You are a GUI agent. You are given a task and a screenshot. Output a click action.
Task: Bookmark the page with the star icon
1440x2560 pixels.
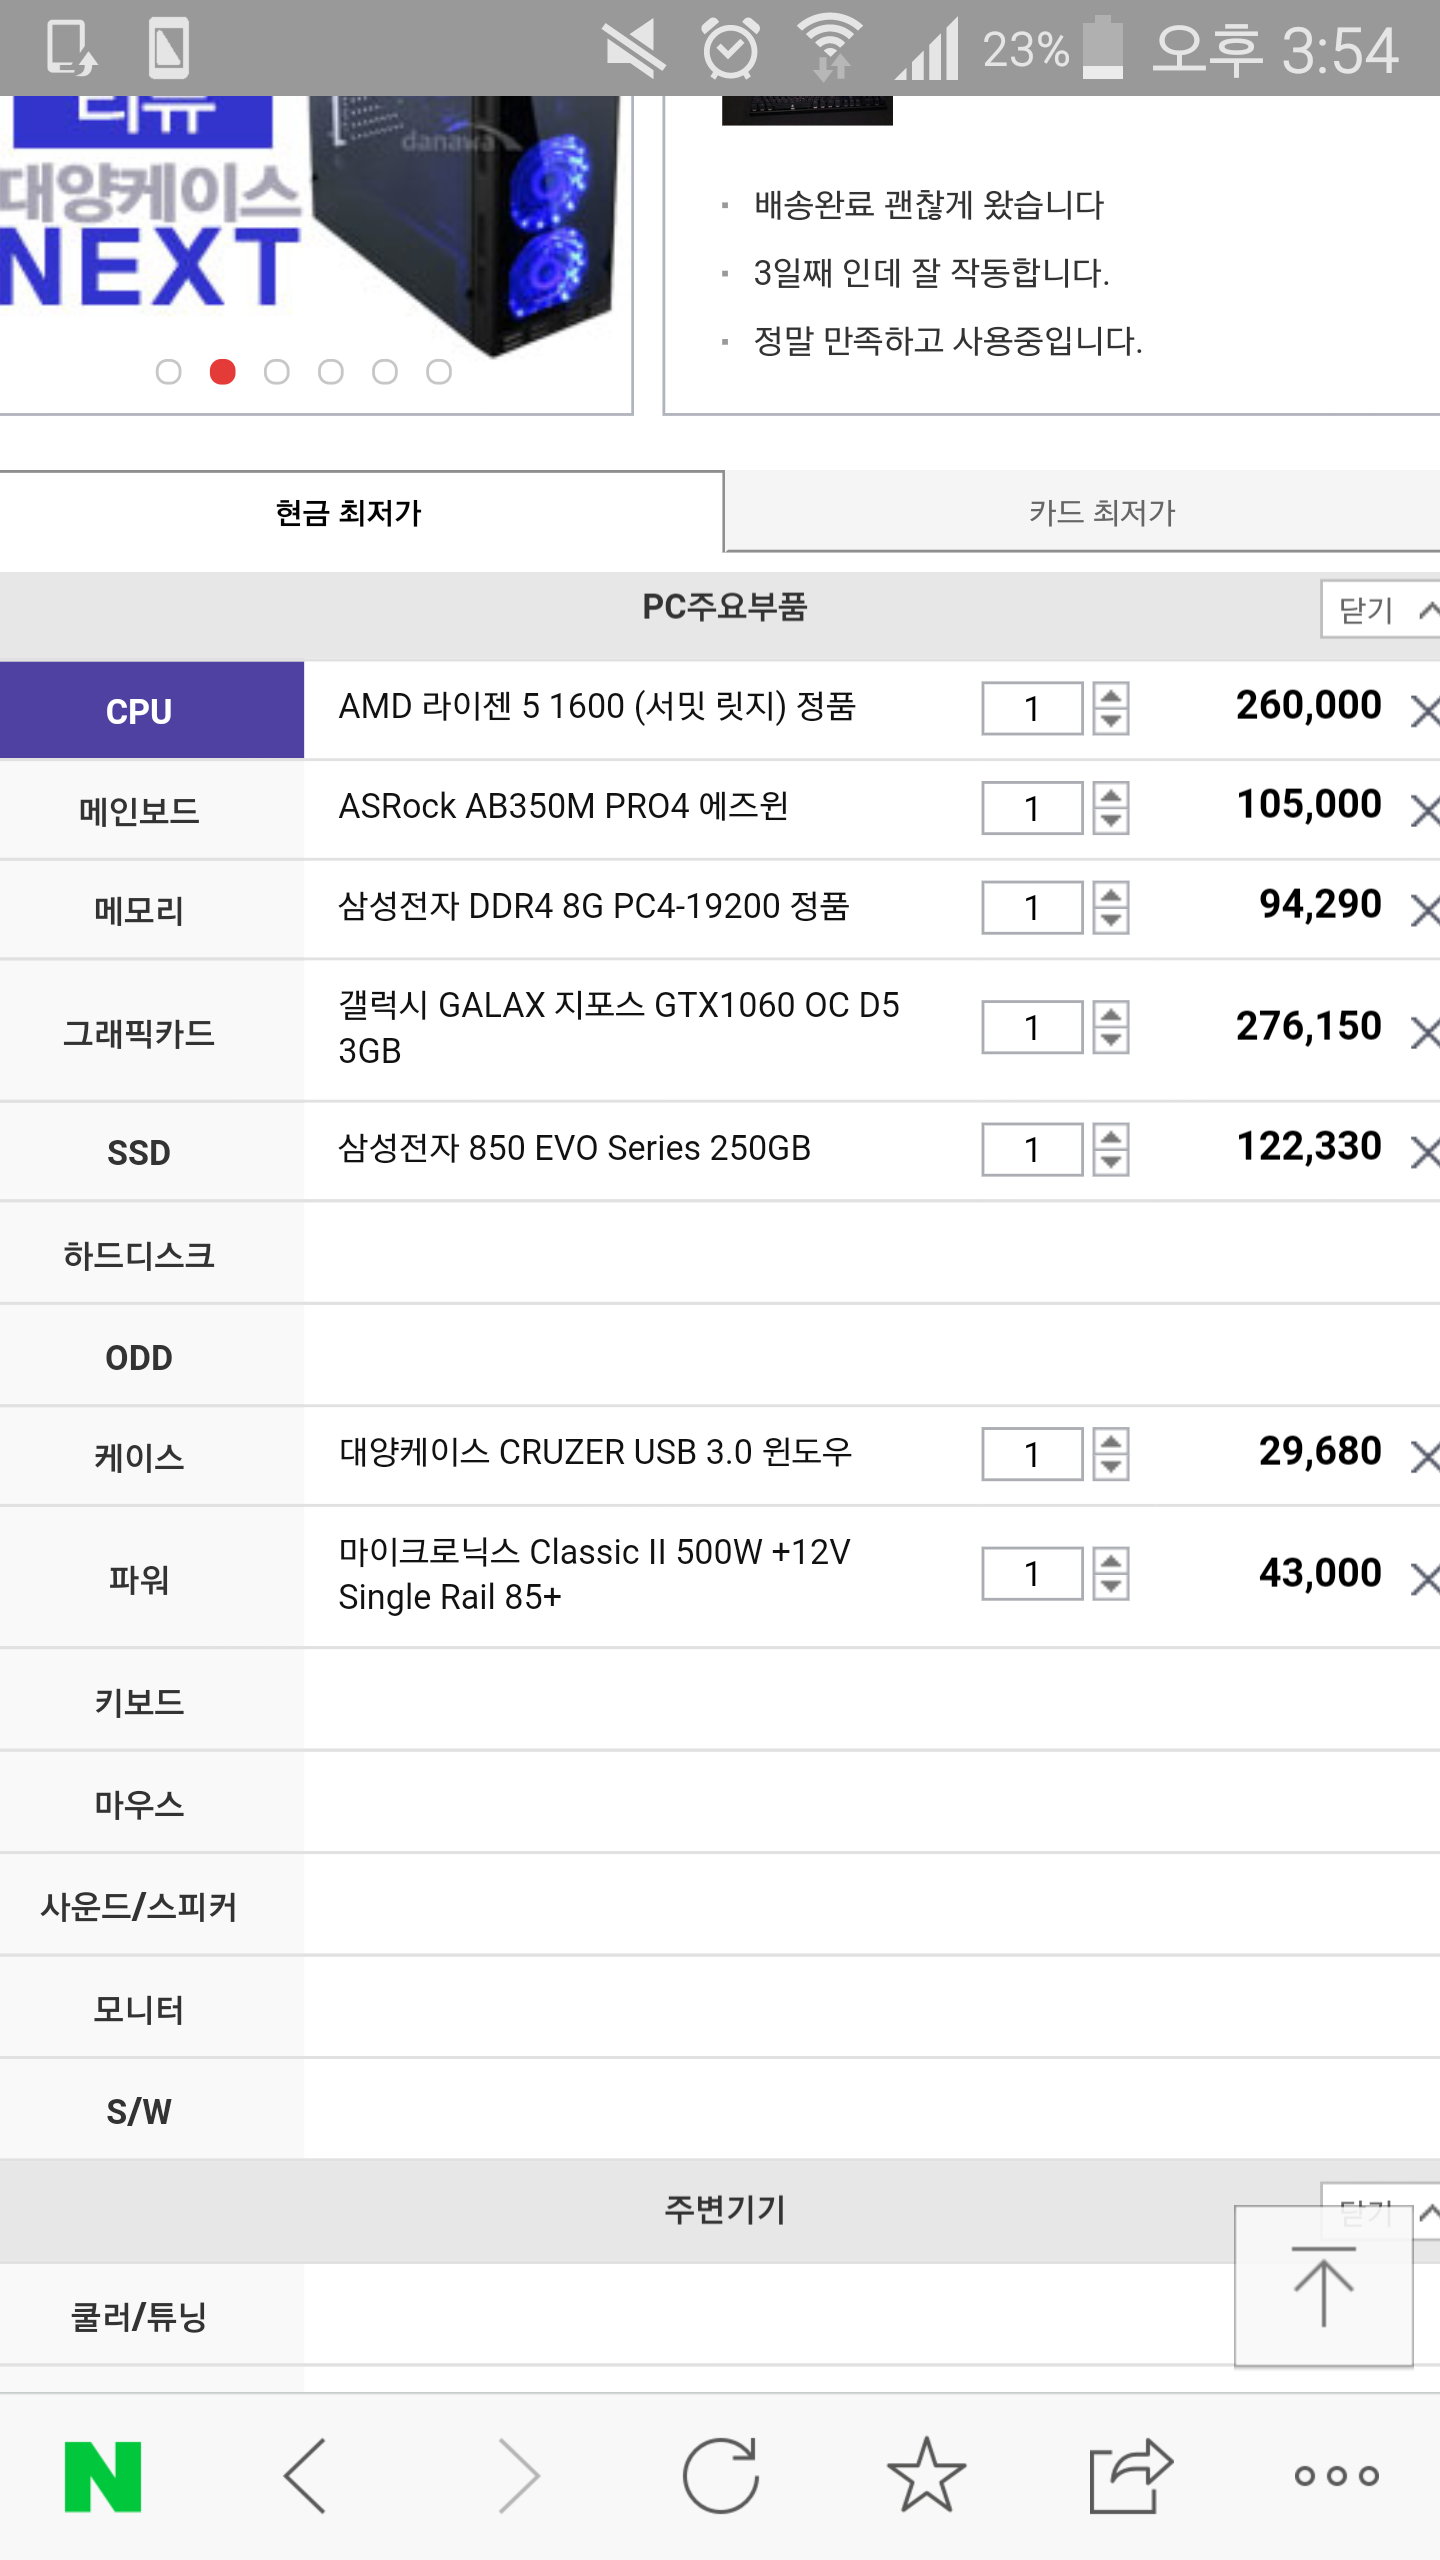click(927, 2476)
